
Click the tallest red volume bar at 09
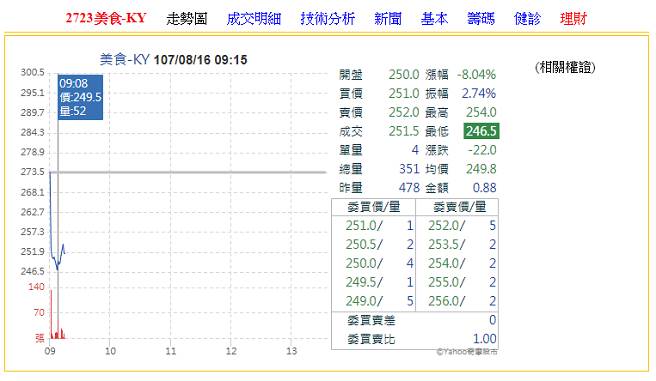[51, 314]
